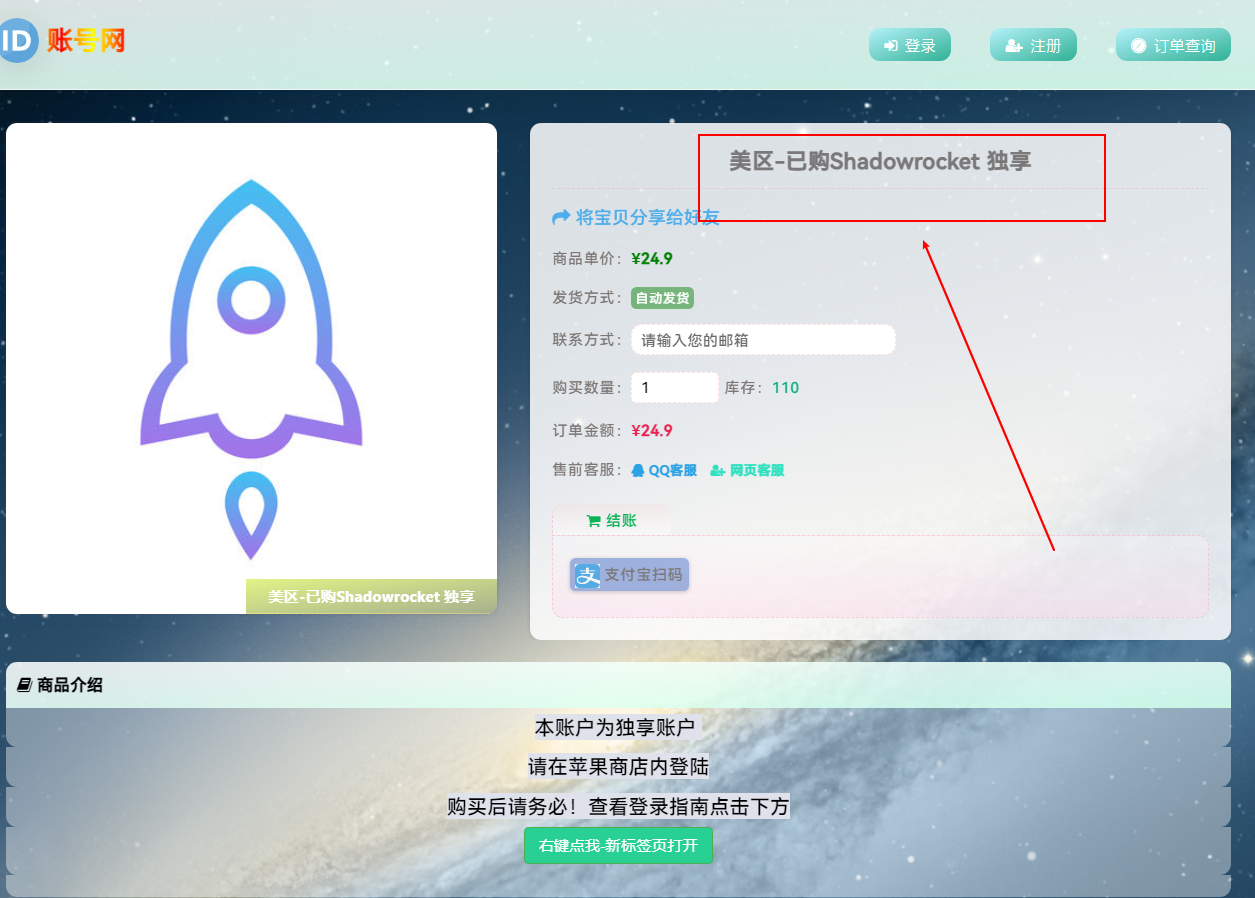Click the shopping cart icon
The width and height of the screenshot is (1255, 898).
point(593,520)
